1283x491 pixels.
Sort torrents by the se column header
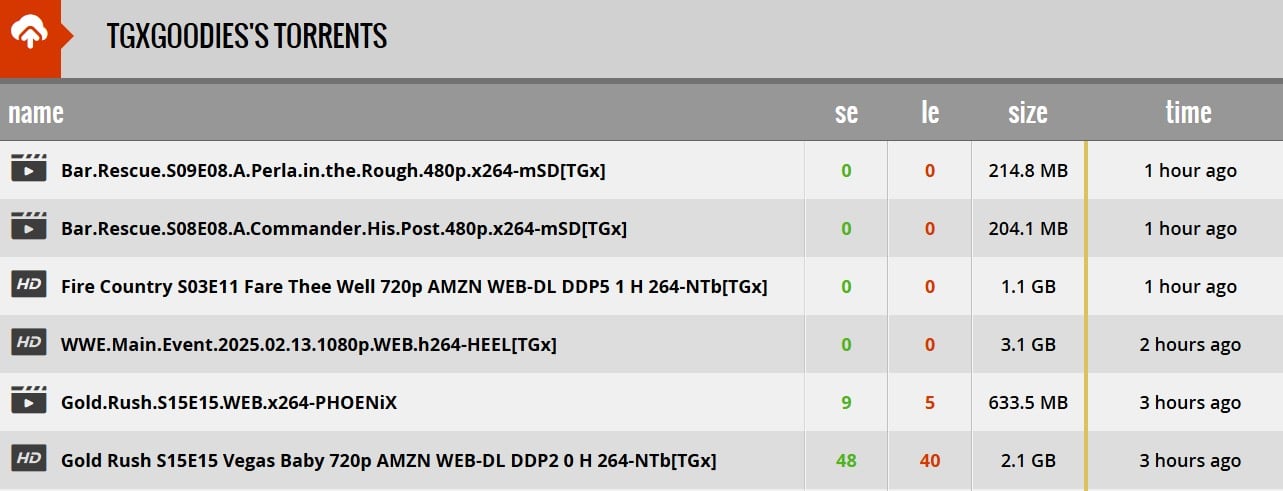coord(846,113)
